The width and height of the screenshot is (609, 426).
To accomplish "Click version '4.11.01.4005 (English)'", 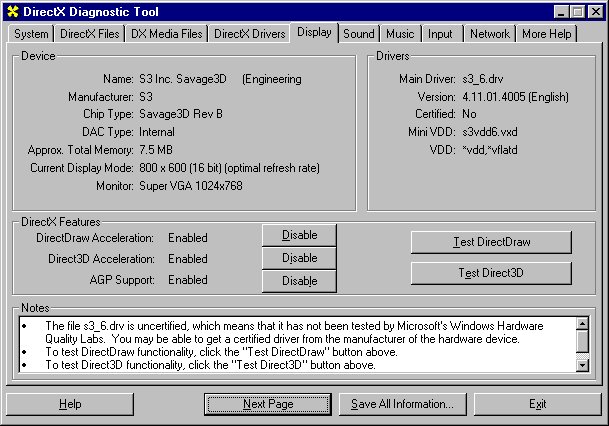I will pos(515,97).
